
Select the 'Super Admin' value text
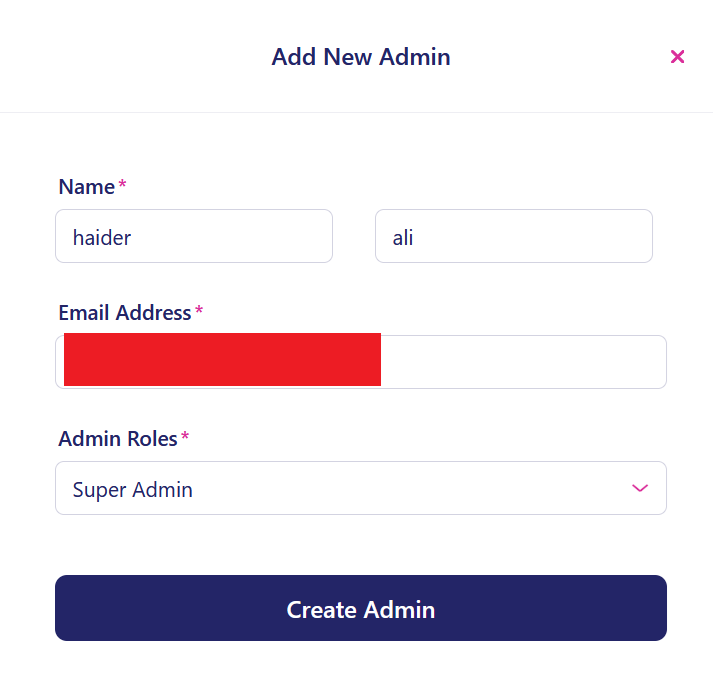133,490
